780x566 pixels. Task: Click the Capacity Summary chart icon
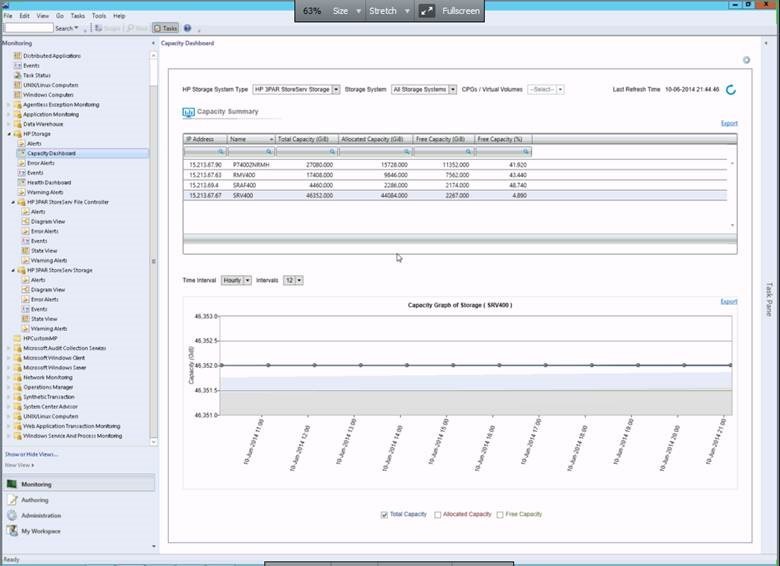[x=188, y=112]
